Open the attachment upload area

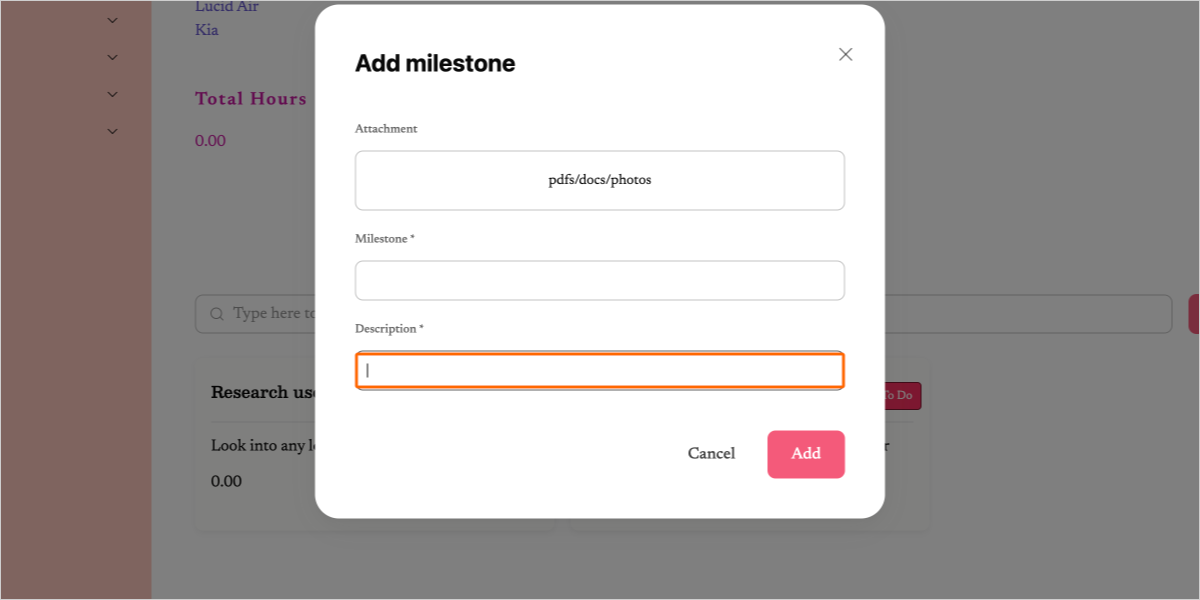tap(600, 180)
